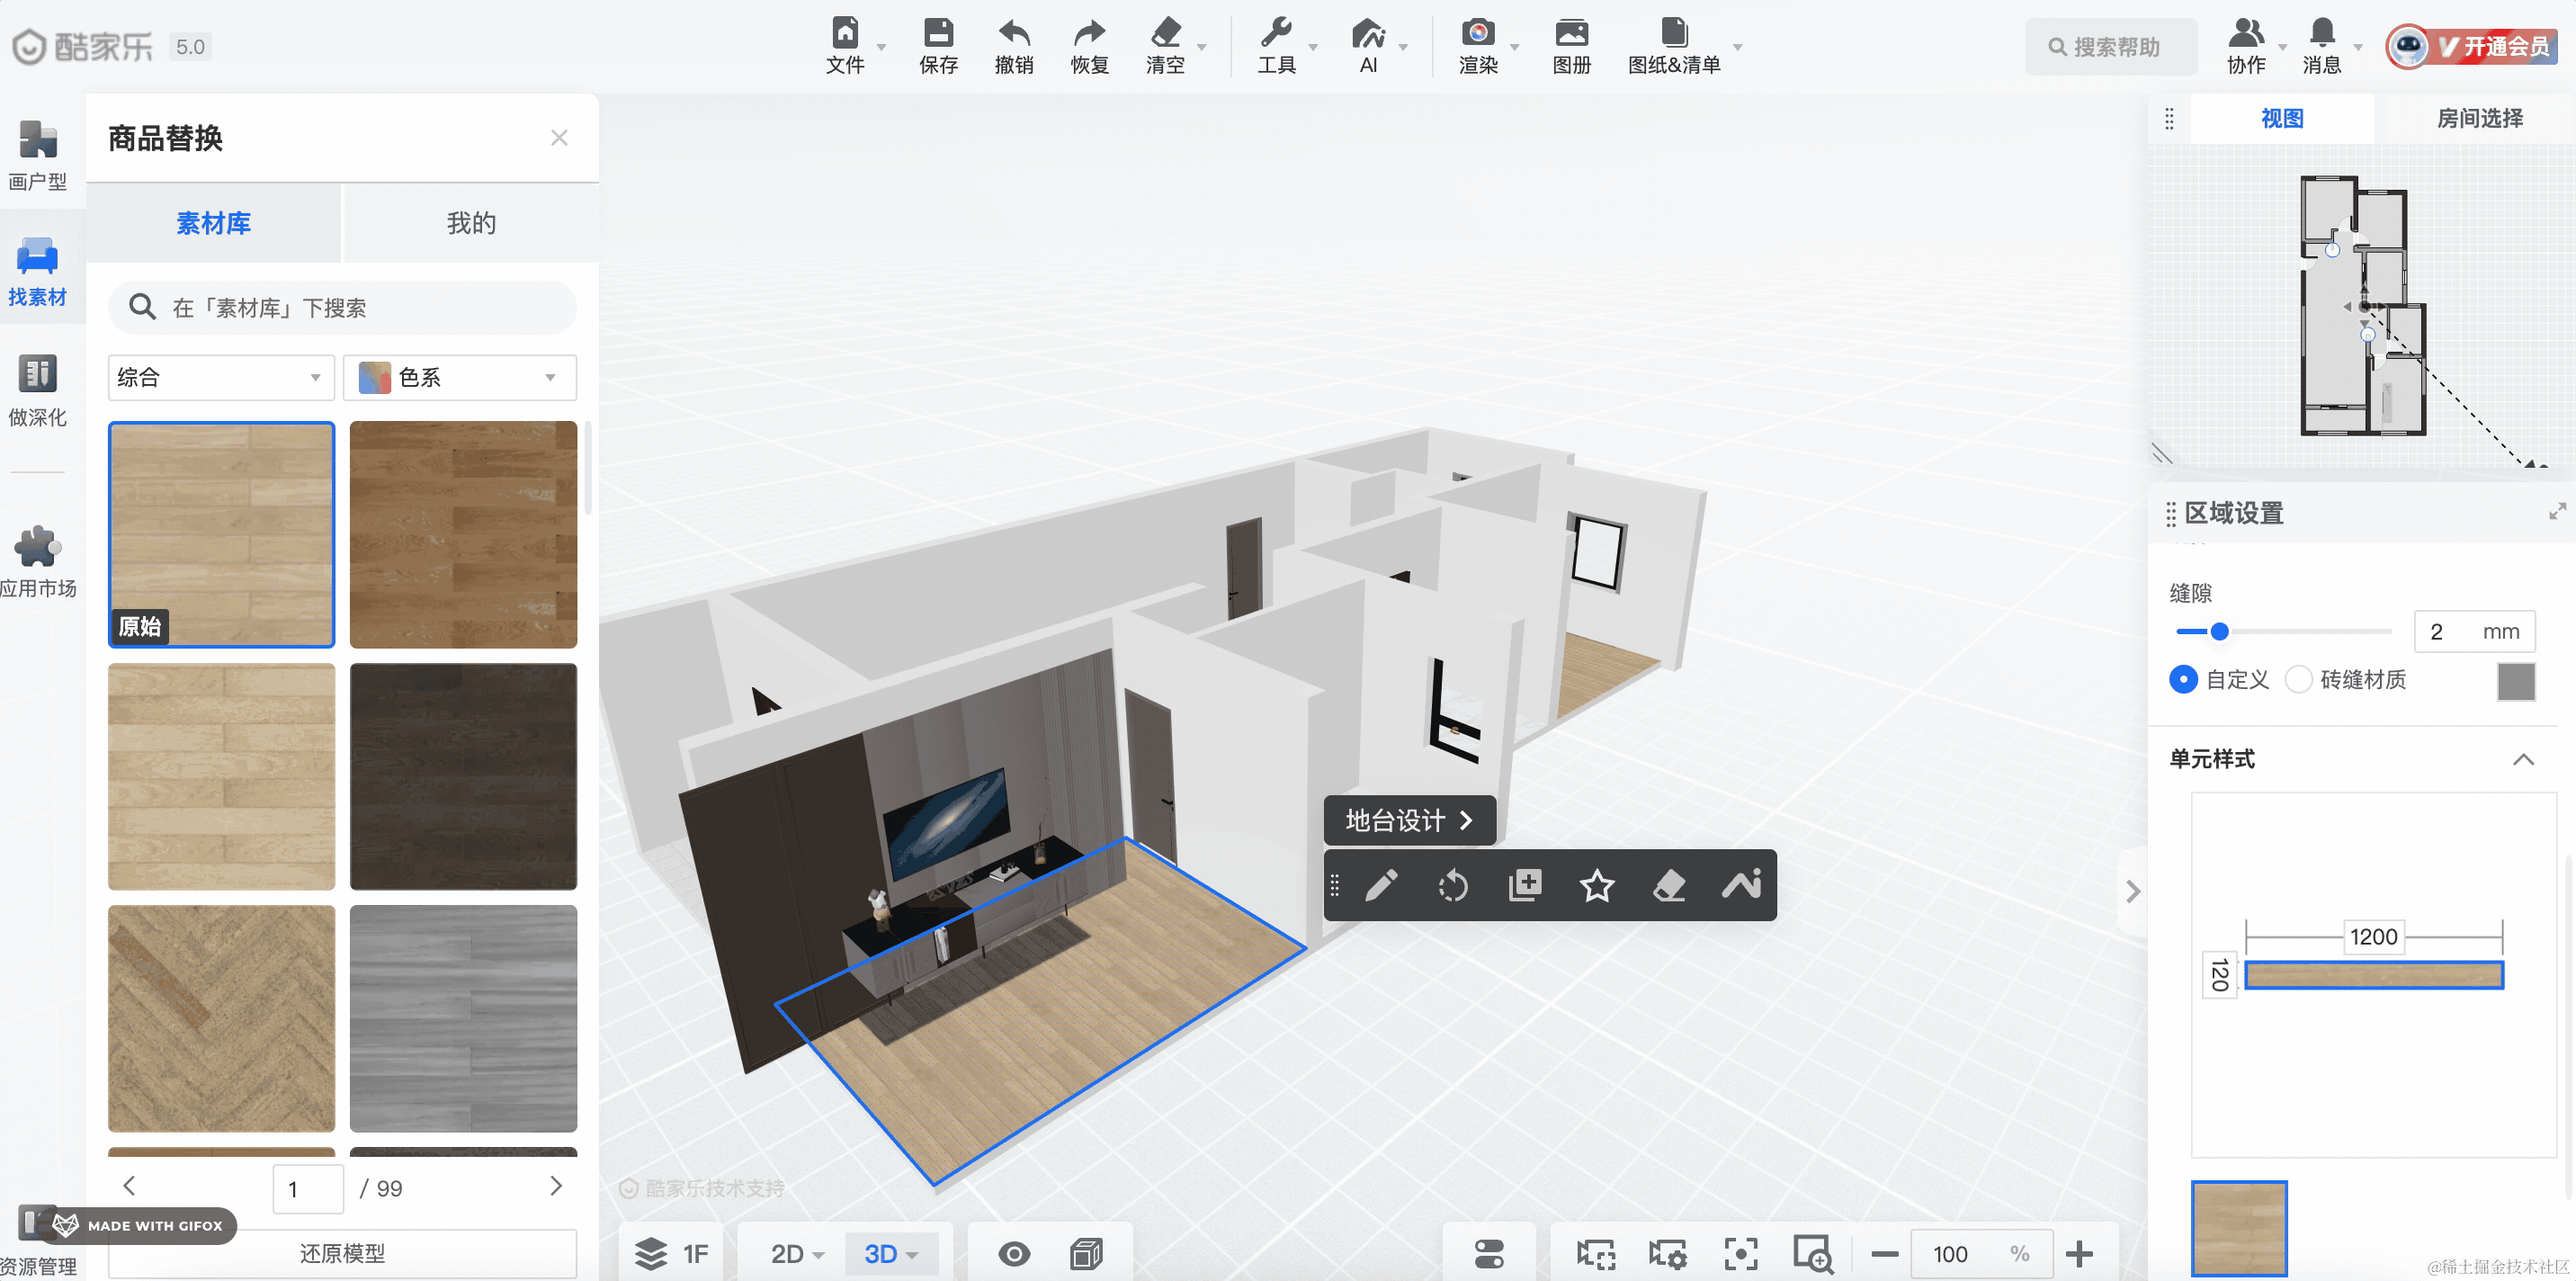This screenshot has height=1281, width=2576.
Task: Click the 搜索帮助 search help field
Action: tap(2111, 47)
